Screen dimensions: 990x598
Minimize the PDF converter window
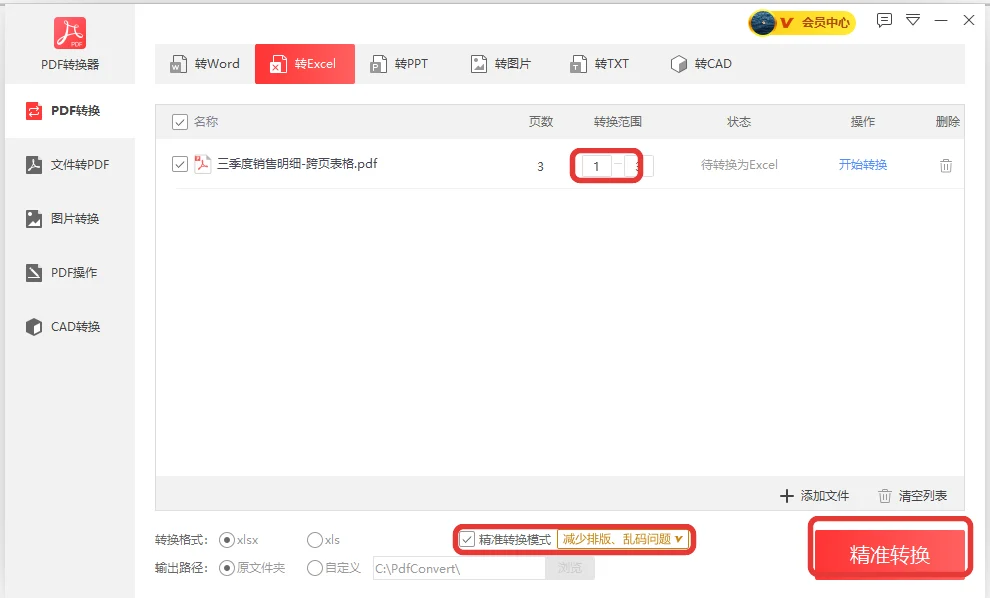941,20
